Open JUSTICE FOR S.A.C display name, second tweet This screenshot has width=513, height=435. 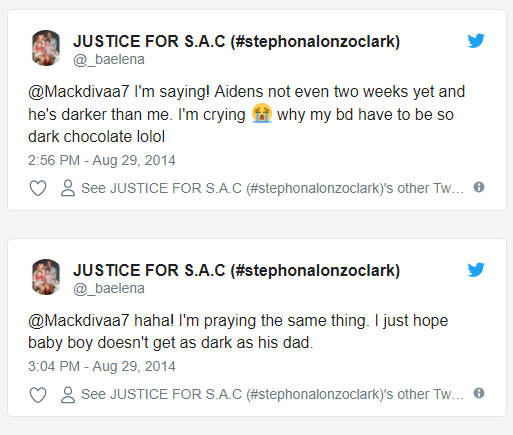point(237,270)
